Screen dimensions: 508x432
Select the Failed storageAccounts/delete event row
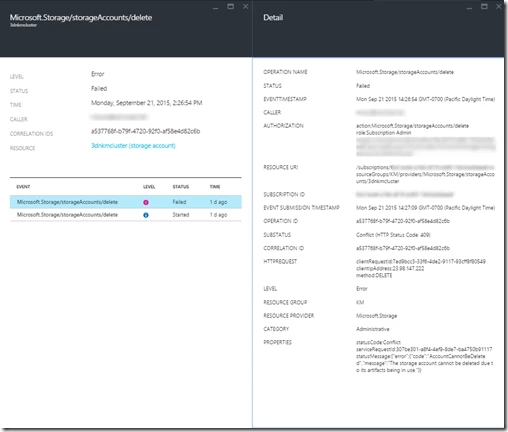pyautogui.click(x=126, y=202)
